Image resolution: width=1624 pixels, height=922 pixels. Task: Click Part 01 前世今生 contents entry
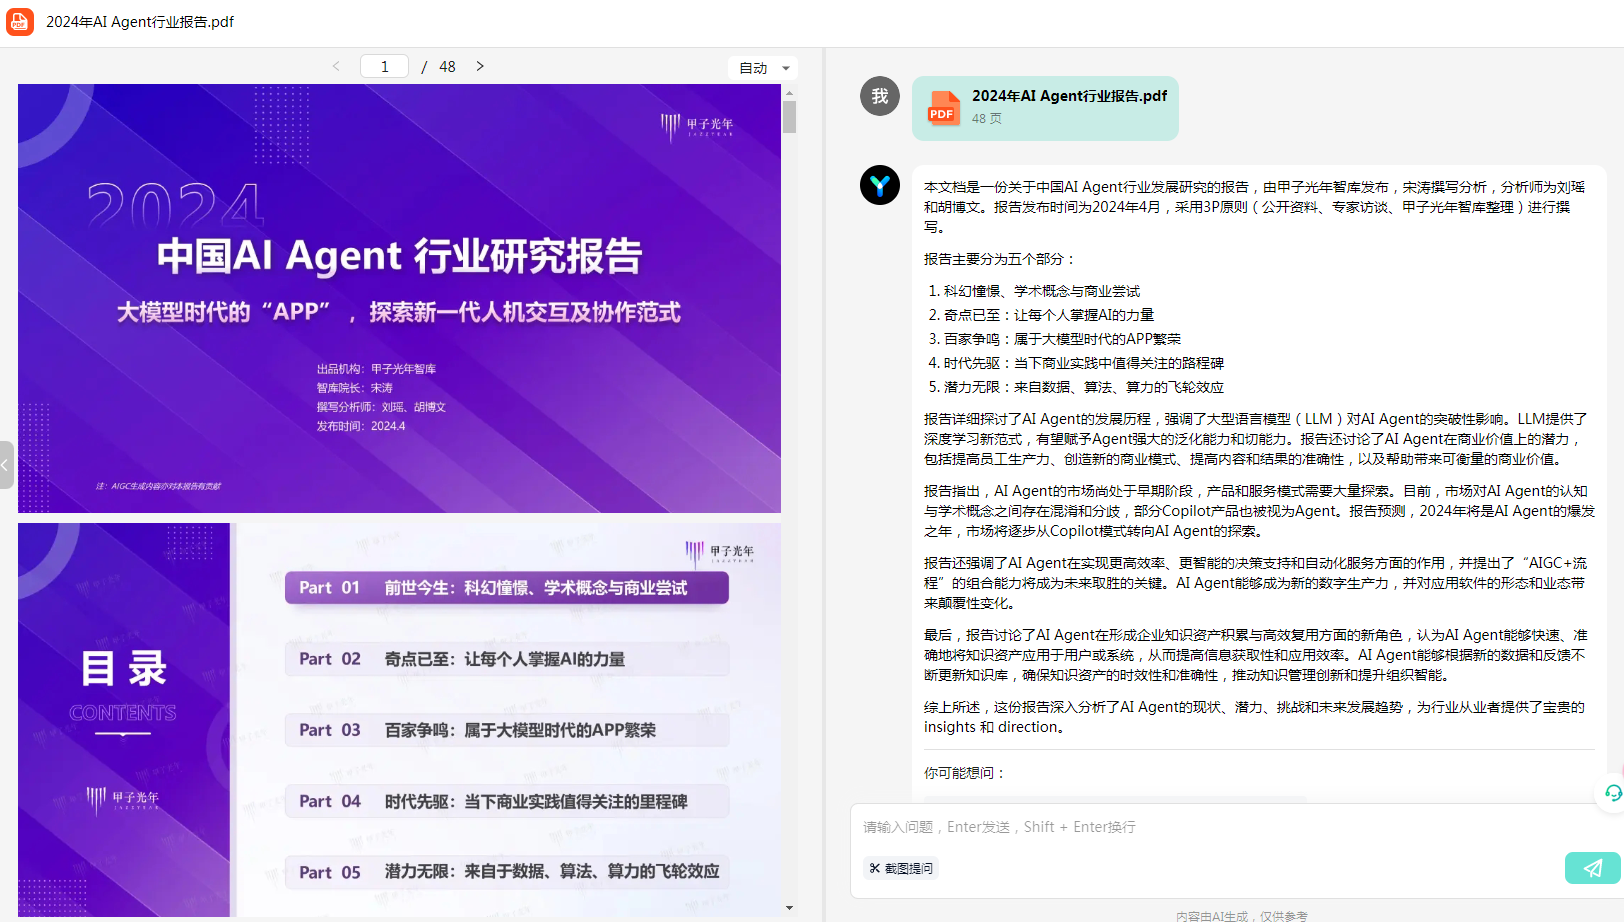507,588
